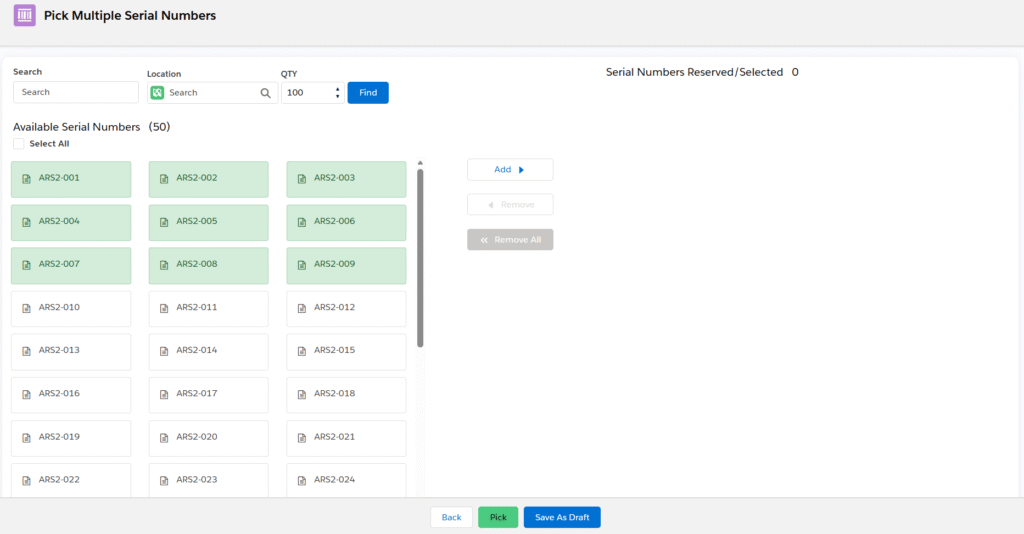This screenshot has height=534, width=1024.
Task: Click the magnifier icon in Location lookup
Action: pyautogui.click(x=266, y=93)
